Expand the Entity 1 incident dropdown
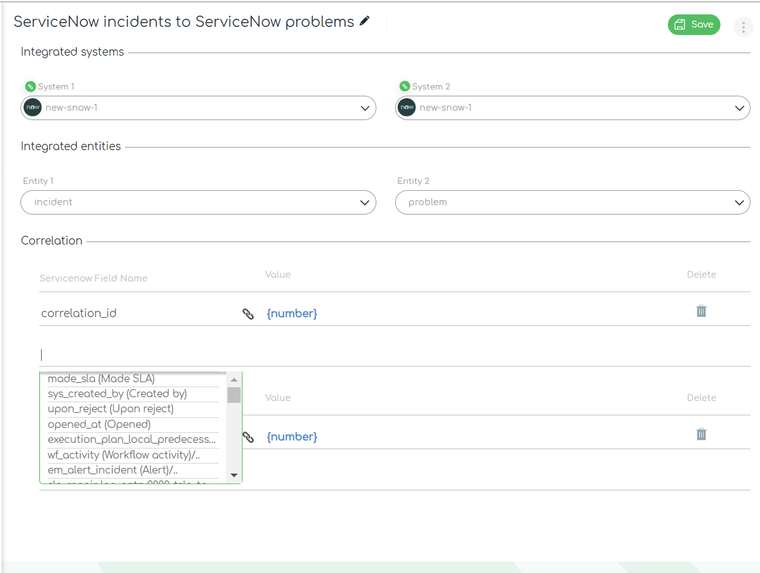 pyautogui.click(x=198, y=202)
